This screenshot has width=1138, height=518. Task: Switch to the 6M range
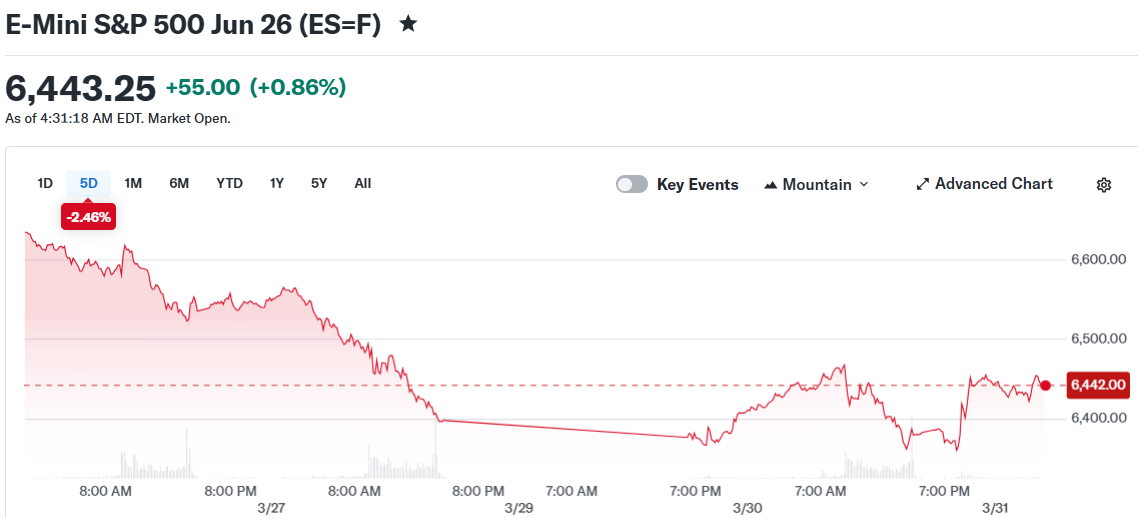(x=179, y=184)
